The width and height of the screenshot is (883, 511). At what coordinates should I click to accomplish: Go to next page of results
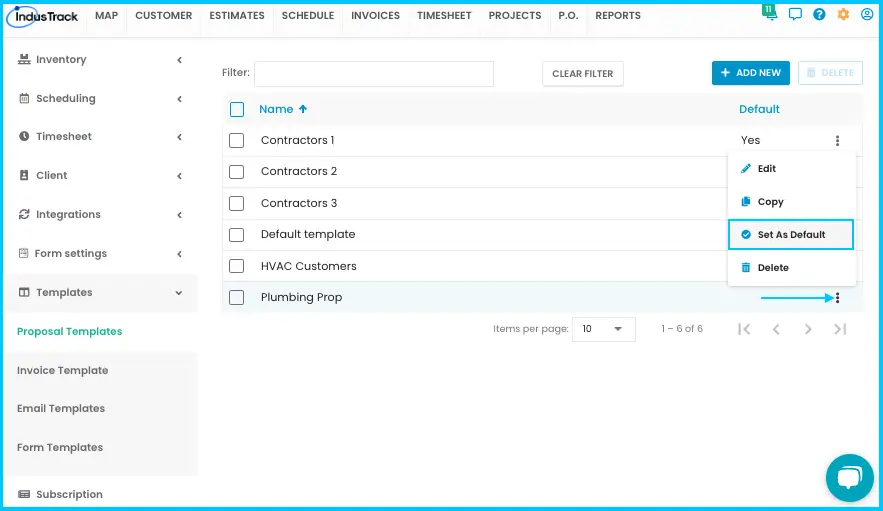[x=808, y=329]
